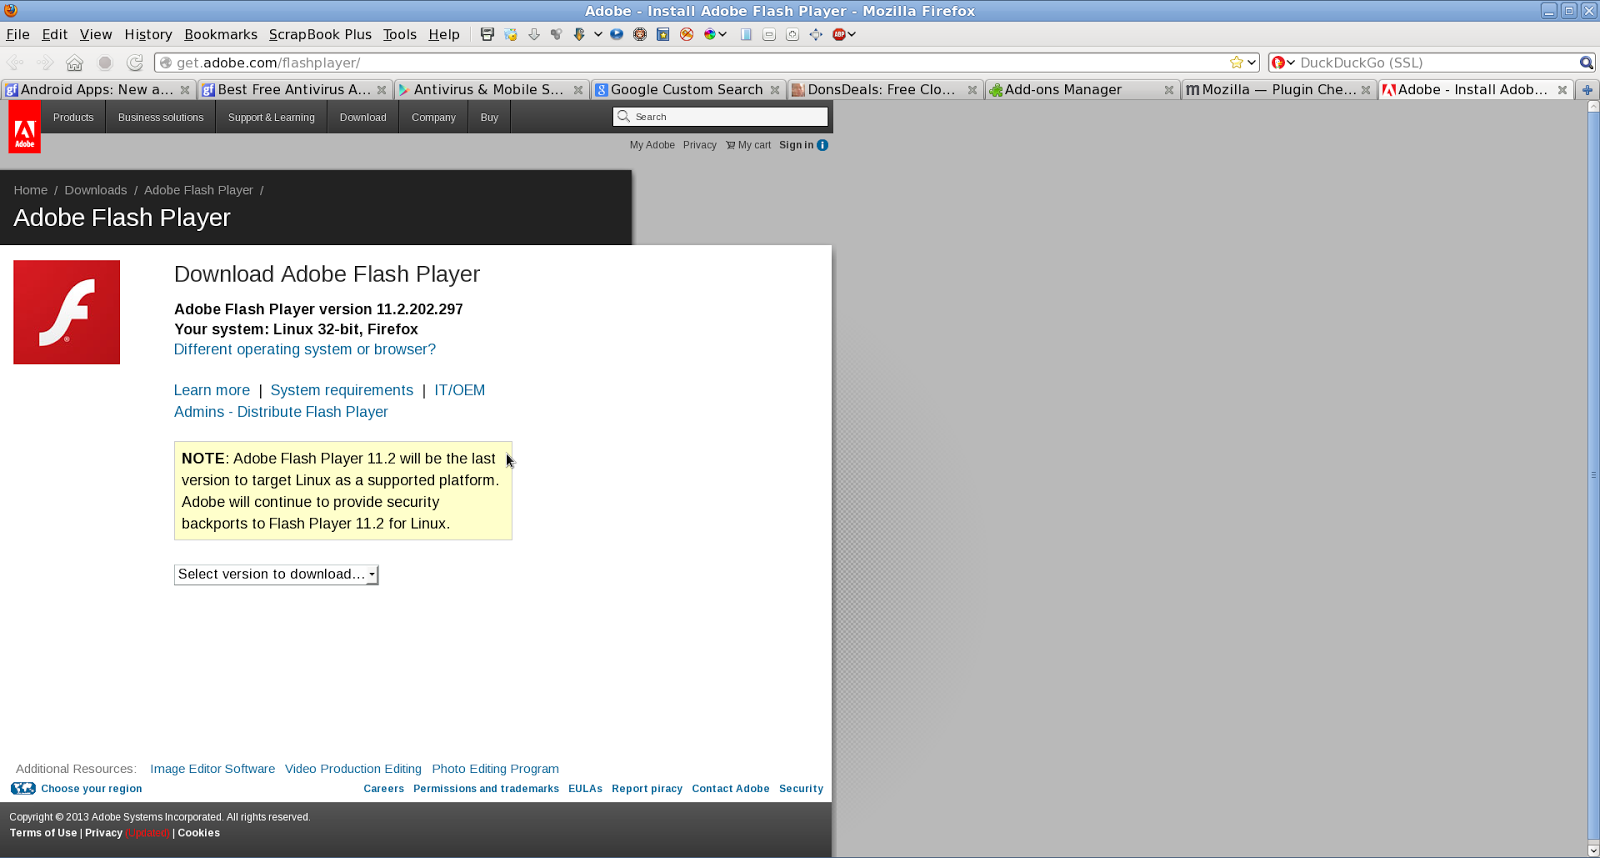Switch to the Add-ons Manager tab
The width and height of the screenshot is (1600, 858).
[x=1081, y=89]
